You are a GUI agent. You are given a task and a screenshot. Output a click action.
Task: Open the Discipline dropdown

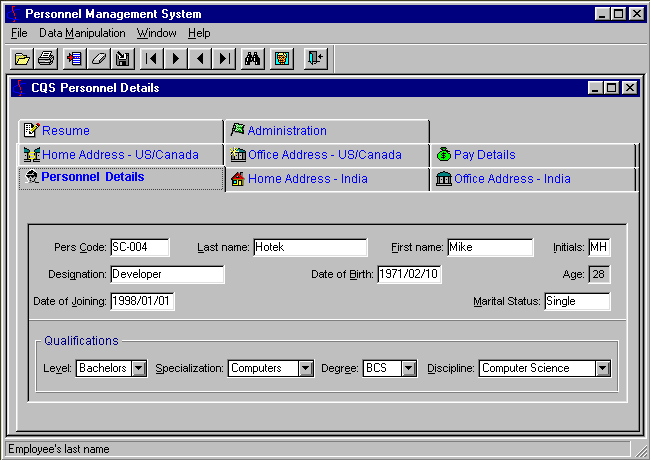[x=602, y=368]
